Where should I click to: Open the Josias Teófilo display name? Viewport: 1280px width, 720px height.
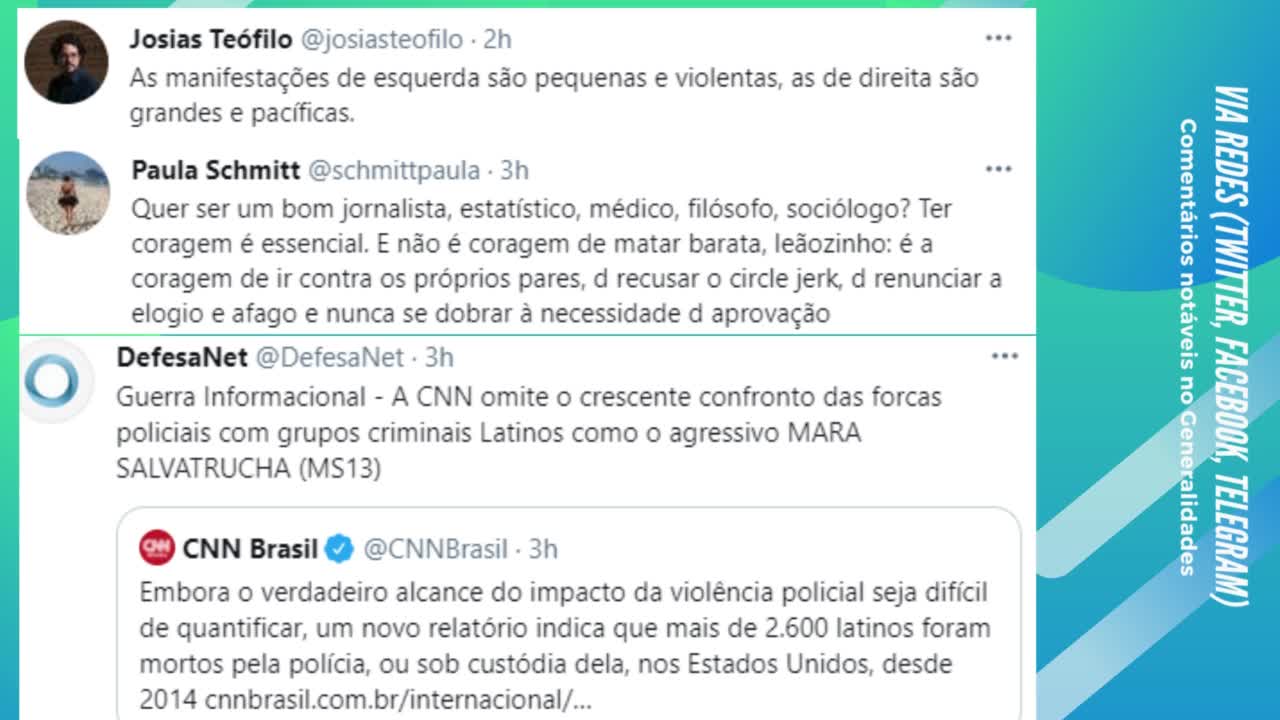210,39
